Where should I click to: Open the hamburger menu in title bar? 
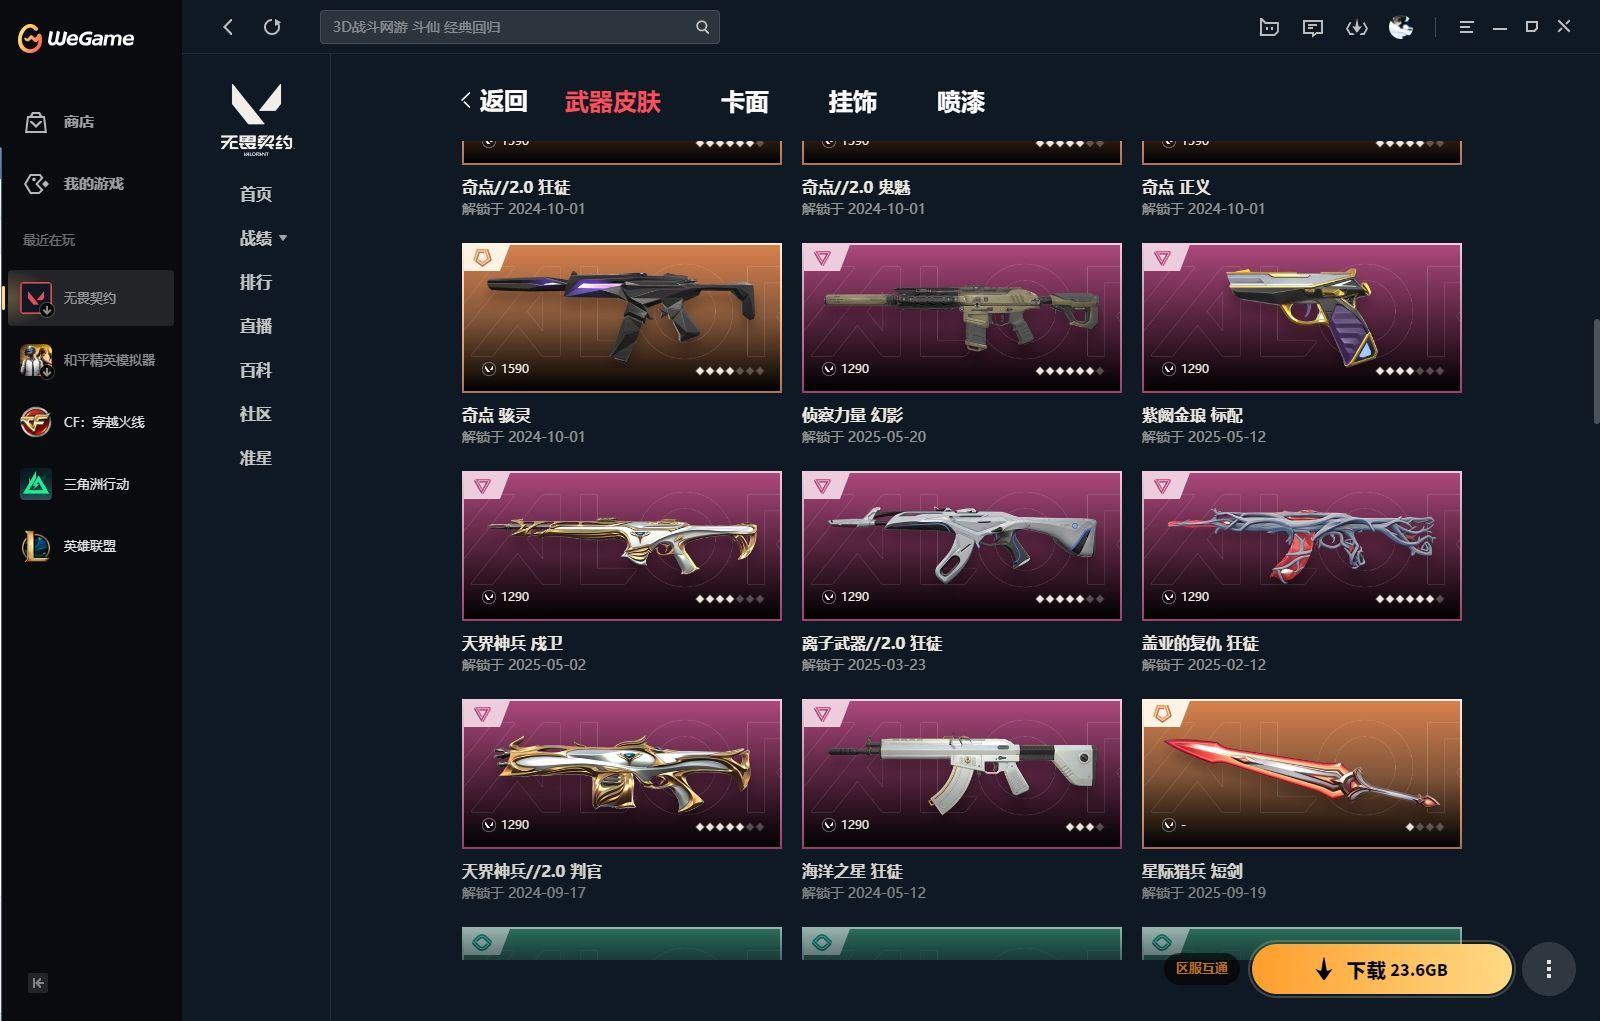tap(1466, 27)
